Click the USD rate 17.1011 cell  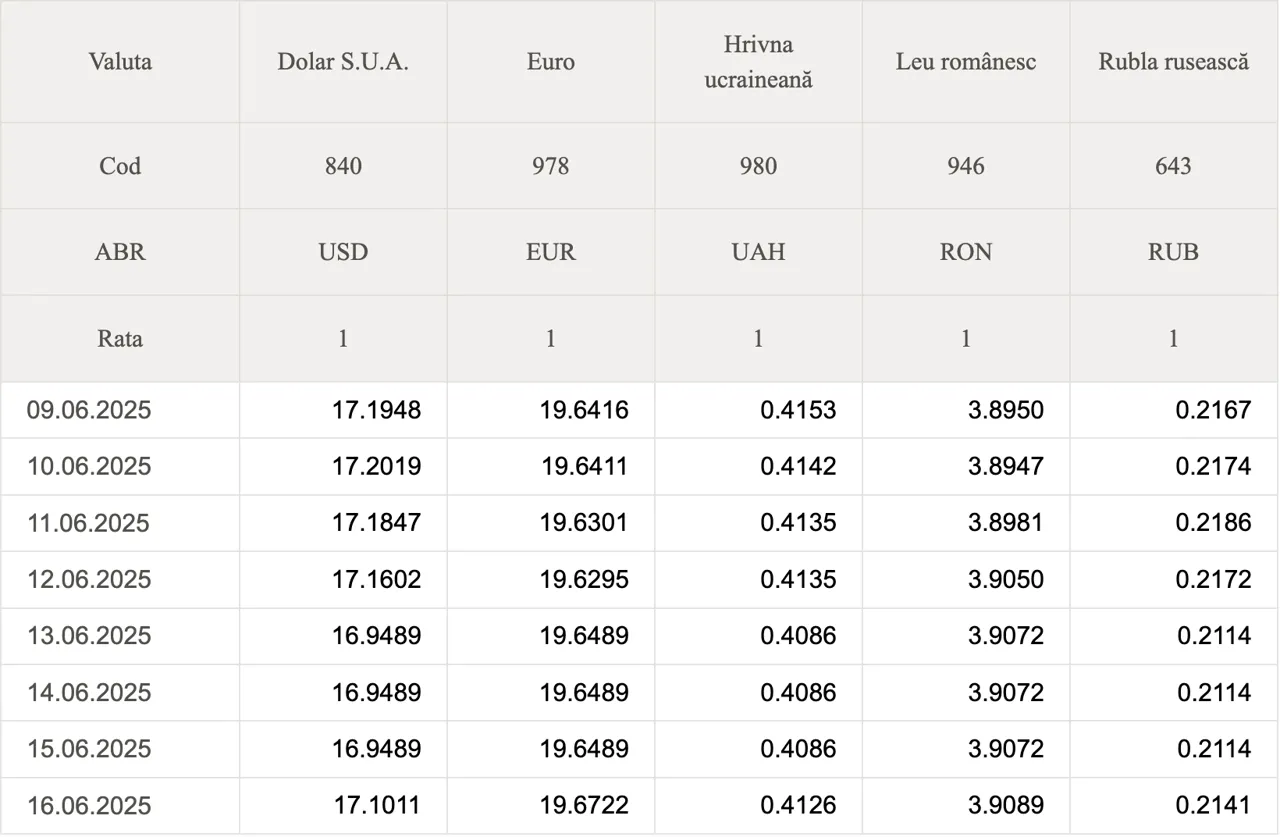point(343,806)
